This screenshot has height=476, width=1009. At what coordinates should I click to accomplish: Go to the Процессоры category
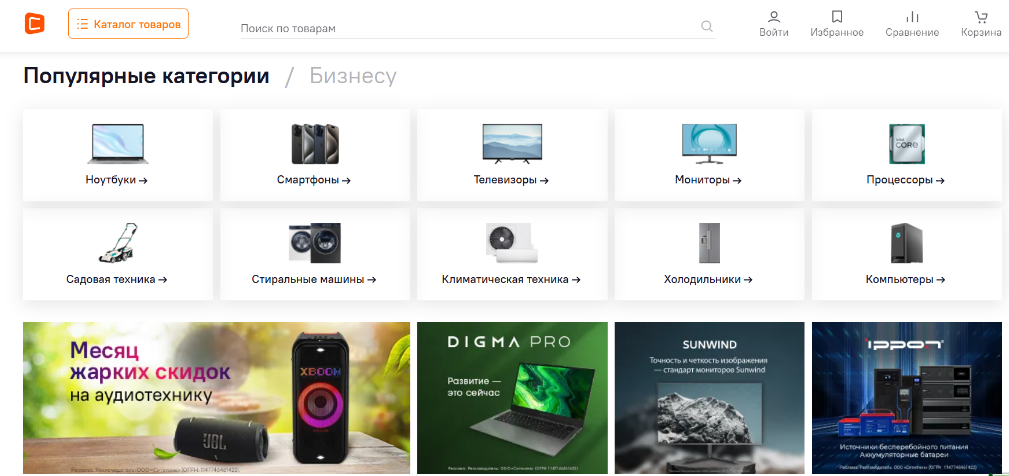(x=905, y=180)
